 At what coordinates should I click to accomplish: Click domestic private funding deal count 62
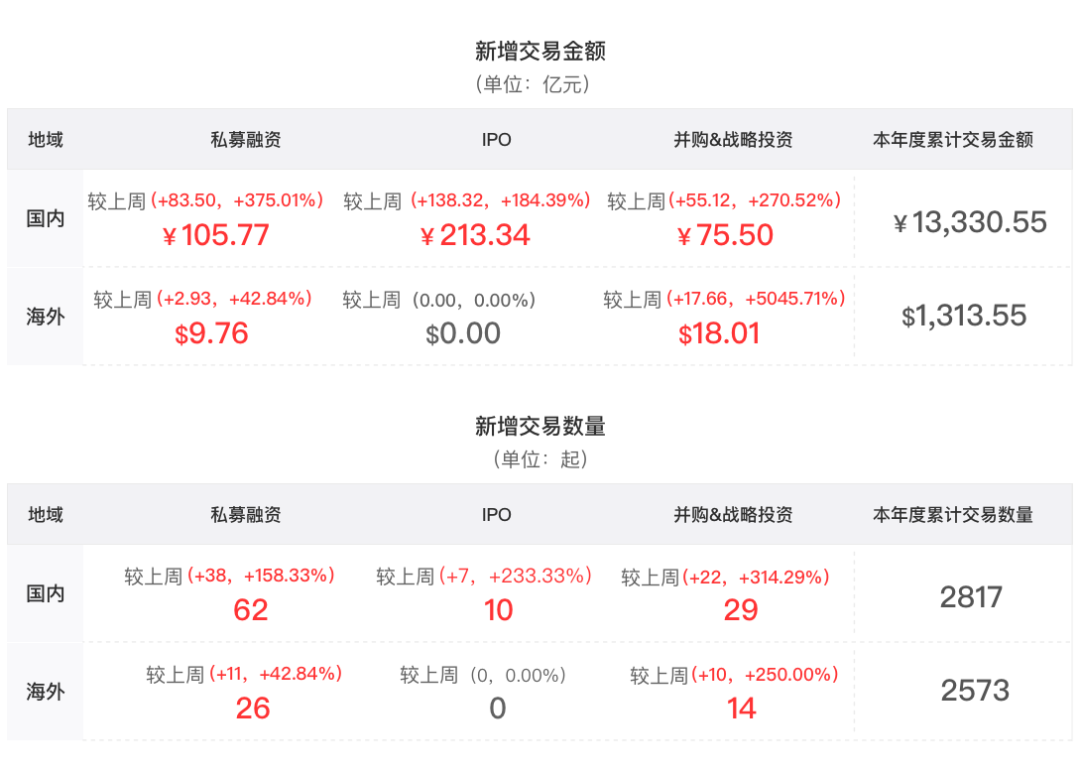(x=251, y=610)
